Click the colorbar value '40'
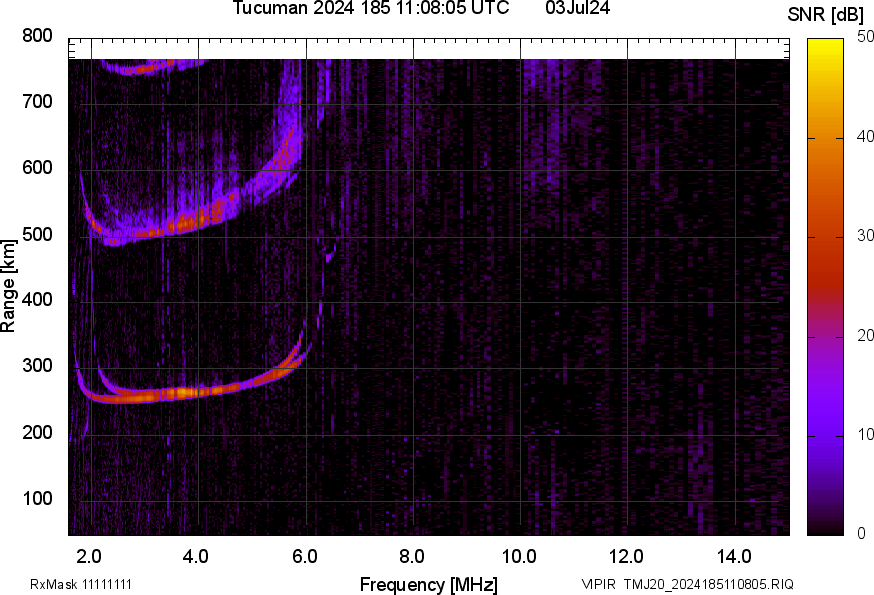This screenshot has width=874, height=595. pos(865,137)
